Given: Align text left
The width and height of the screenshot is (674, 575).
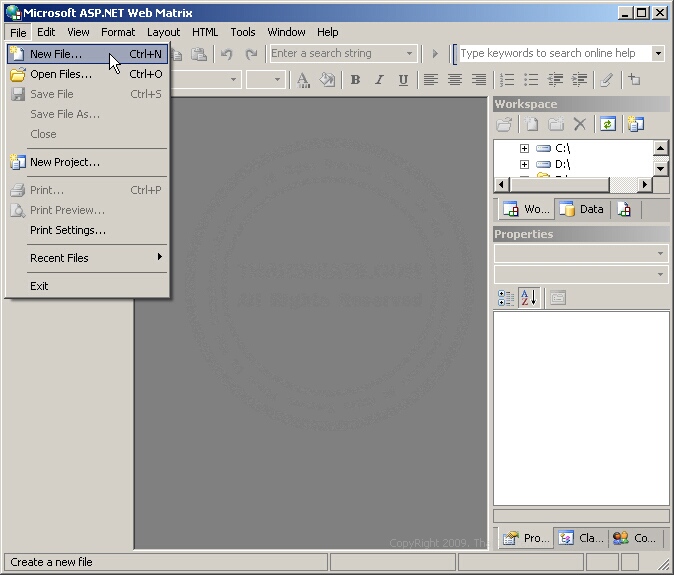Looking at the screenshot, I should (x=431, y=80).
